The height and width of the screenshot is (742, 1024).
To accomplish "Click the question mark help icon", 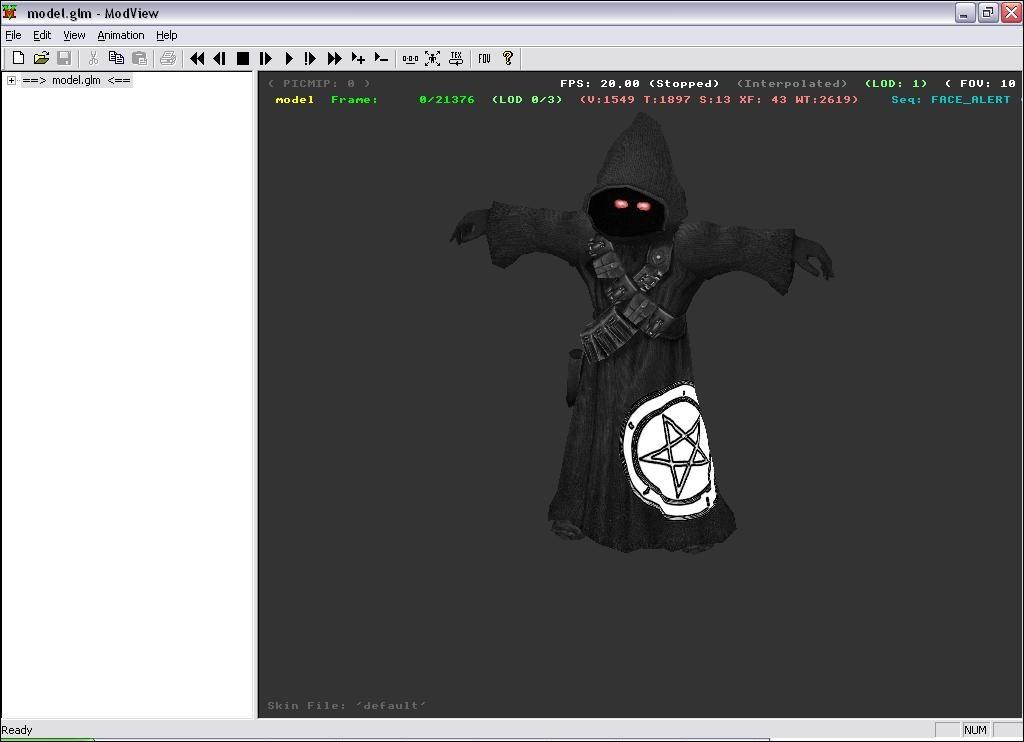I will click(508, 59).
